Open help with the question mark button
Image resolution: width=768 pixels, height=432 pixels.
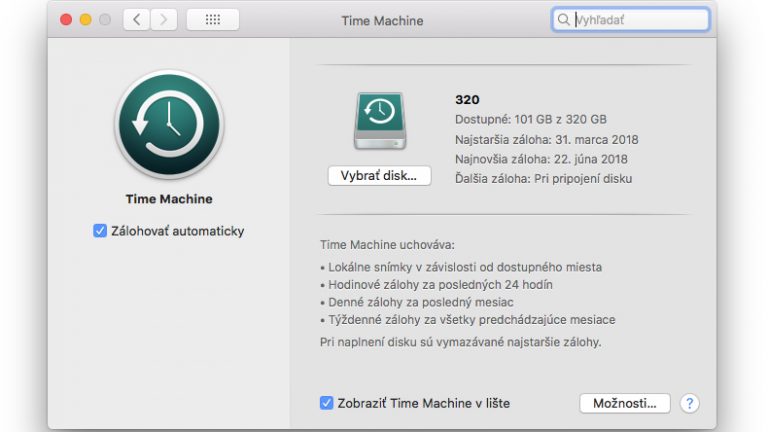point(689,404)
